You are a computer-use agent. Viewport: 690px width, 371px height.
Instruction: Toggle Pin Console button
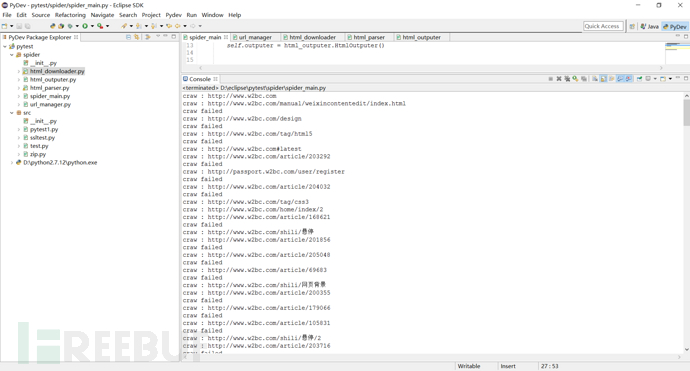point(639,79)
